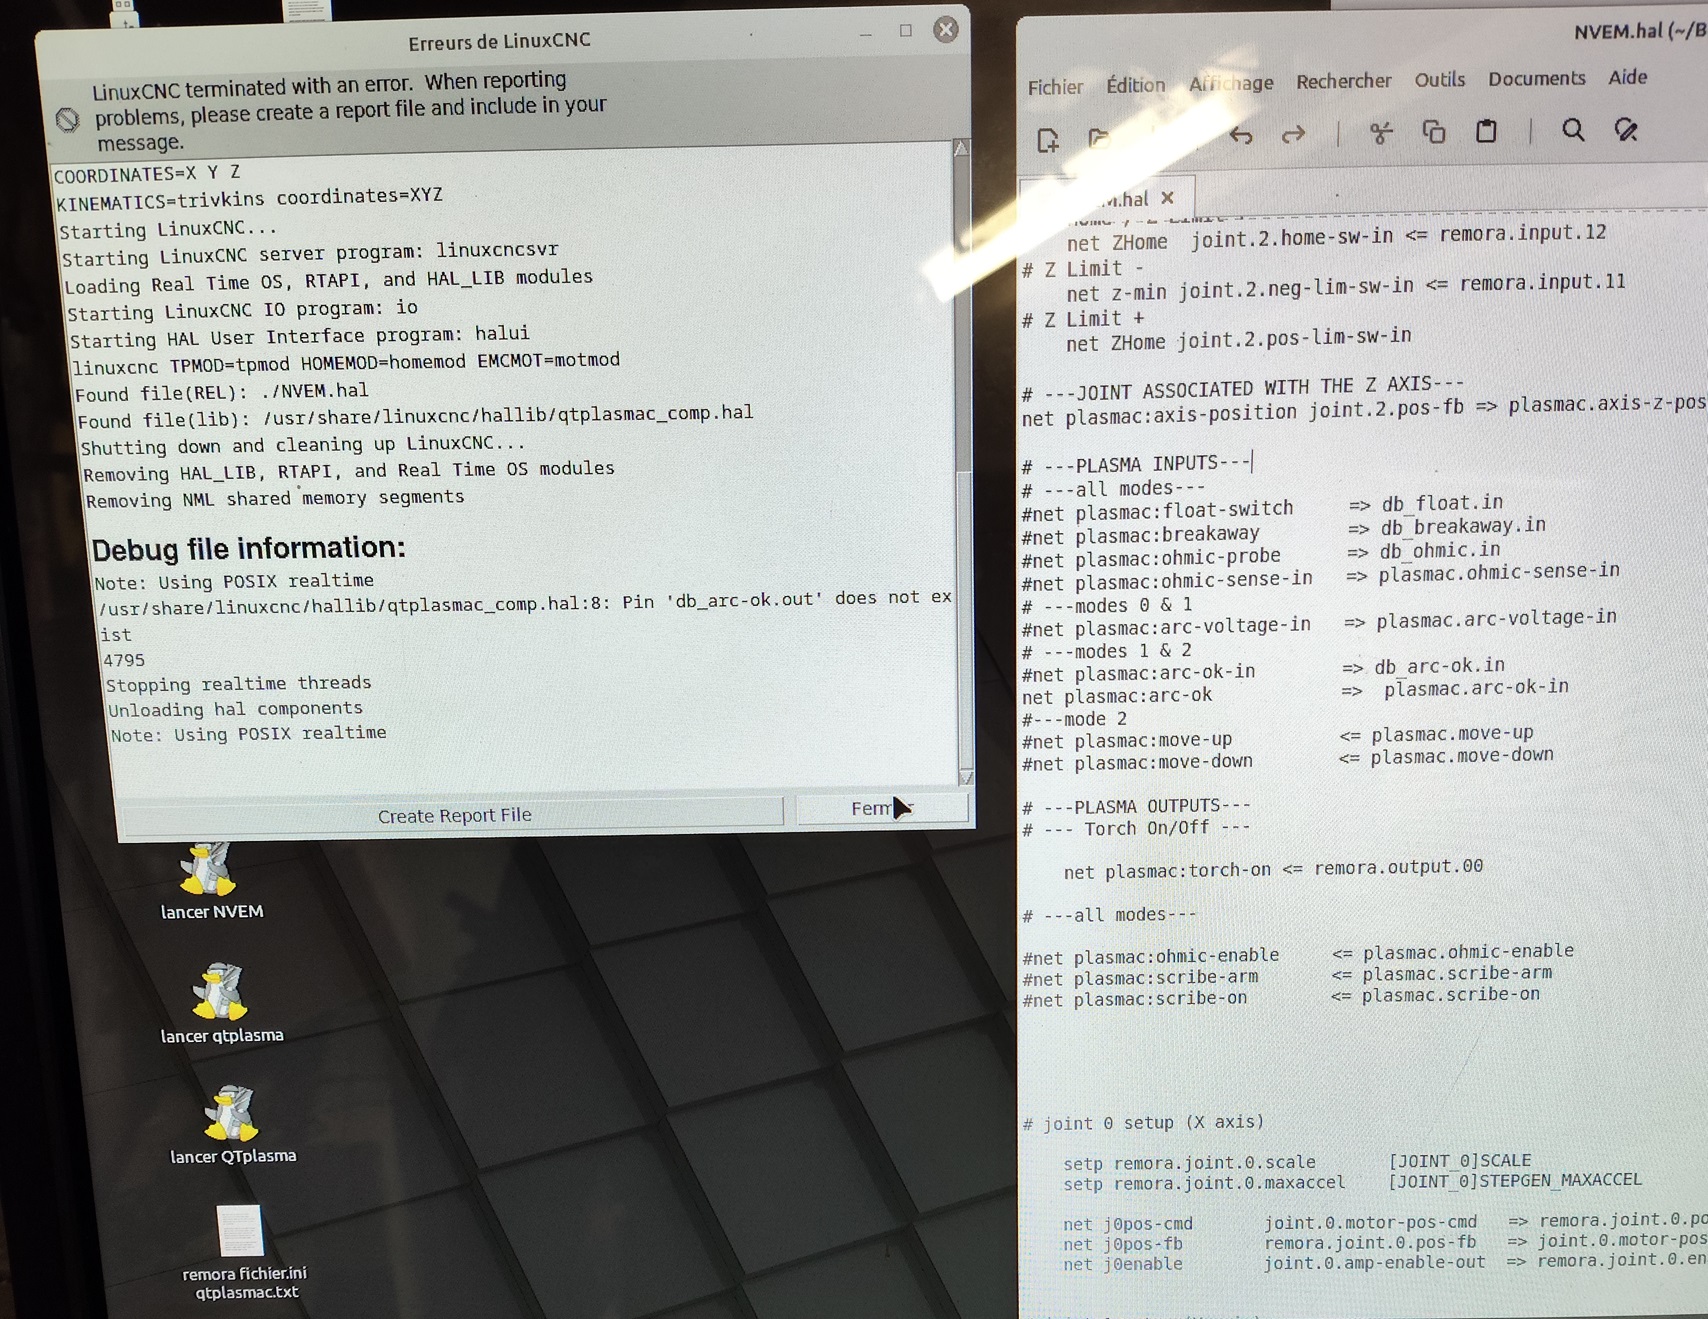1708x1319 pixels.
Task: Click editor line 'setp remora.joint.0.scale'
Action: 1297,1161
